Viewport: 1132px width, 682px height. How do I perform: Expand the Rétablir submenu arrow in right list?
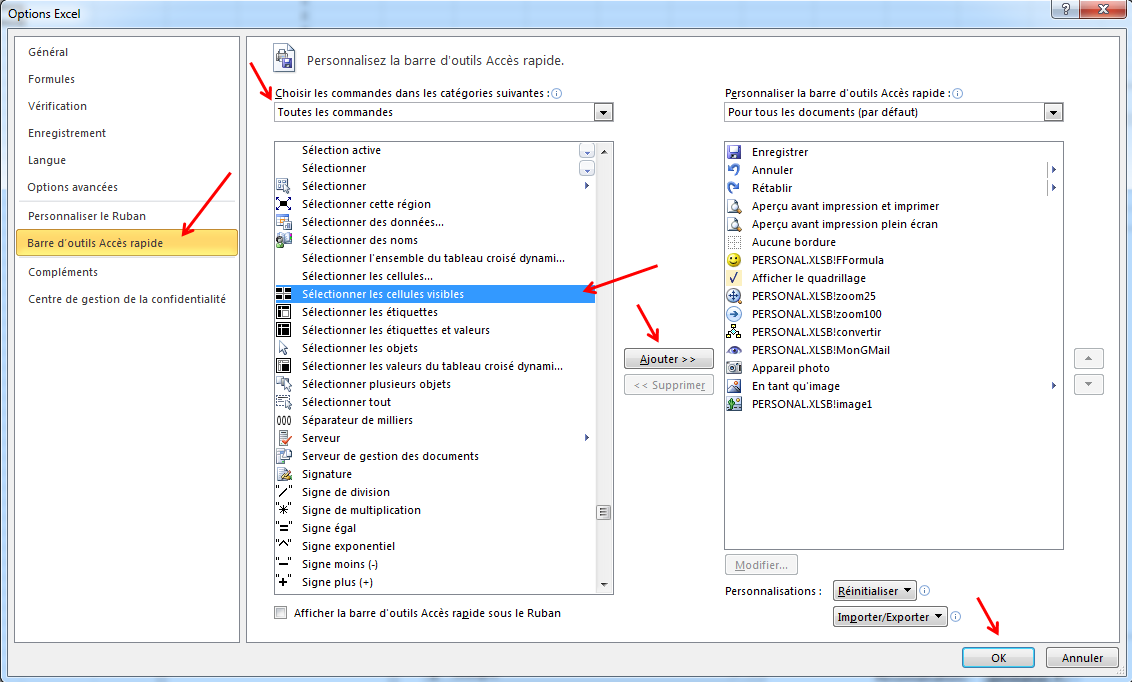(1054, 188)
